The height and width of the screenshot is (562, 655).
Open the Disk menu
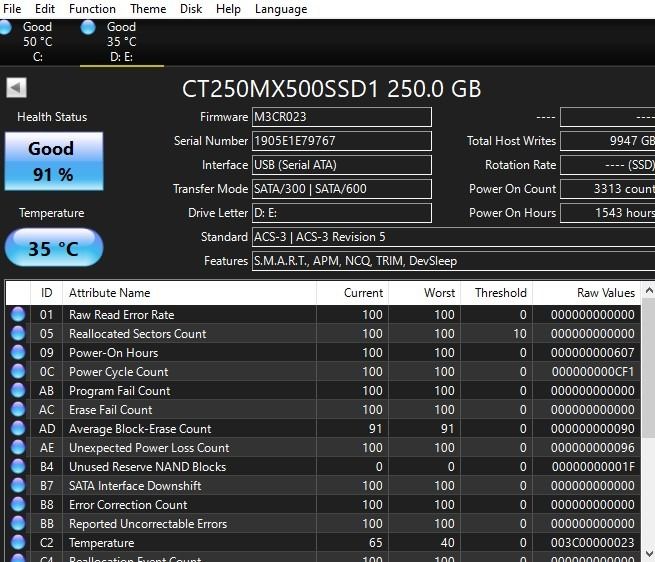[191, 9]
